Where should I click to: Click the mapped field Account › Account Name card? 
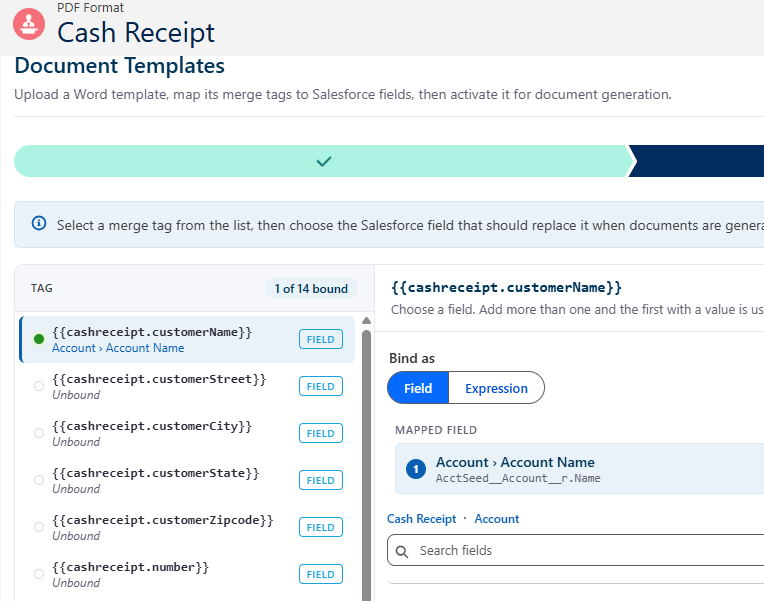[x=580, y=469]
